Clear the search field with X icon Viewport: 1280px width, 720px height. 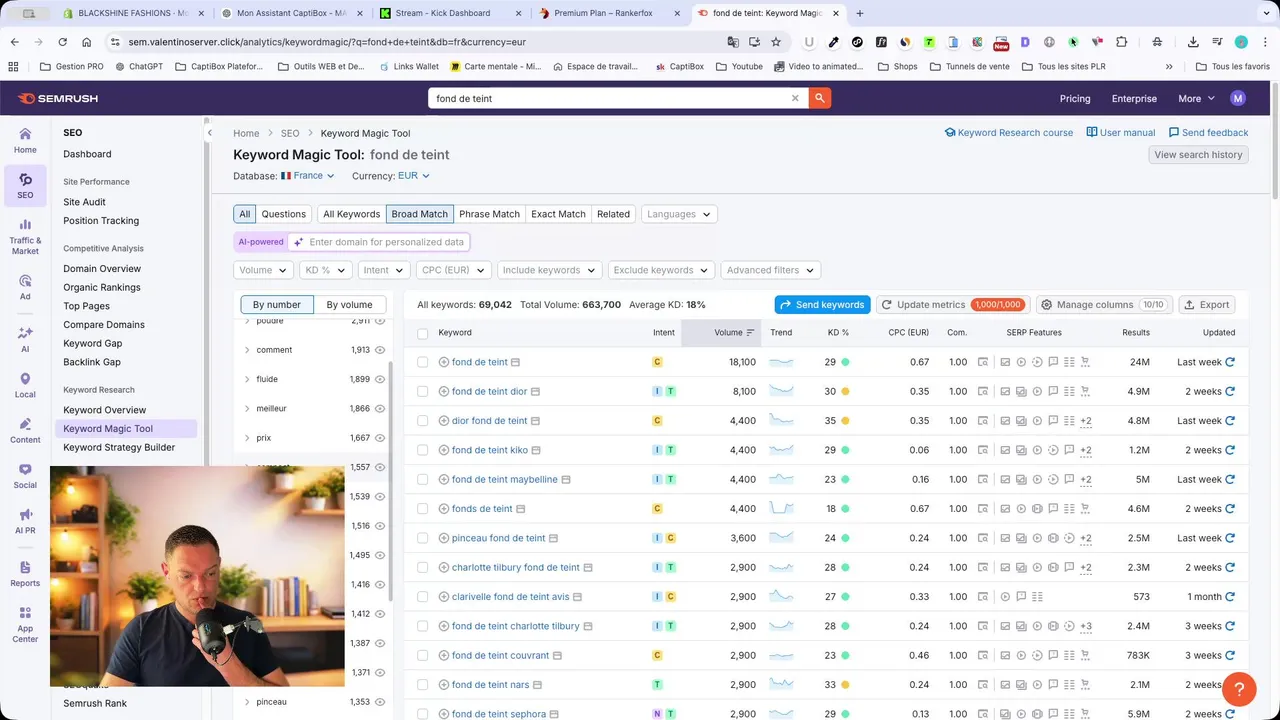point(795,98)
